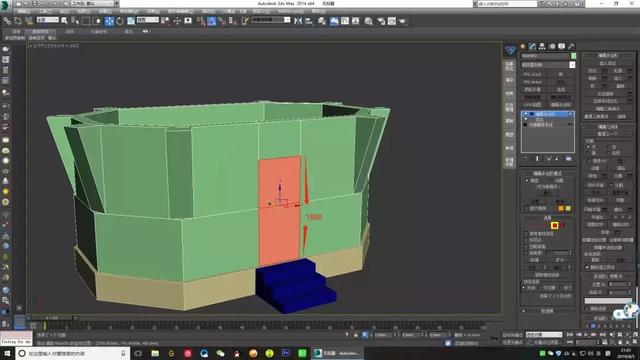Select the Polygon sub-object level icon
The height and width of the screenshot is (360, 640).
pos(554,225)
